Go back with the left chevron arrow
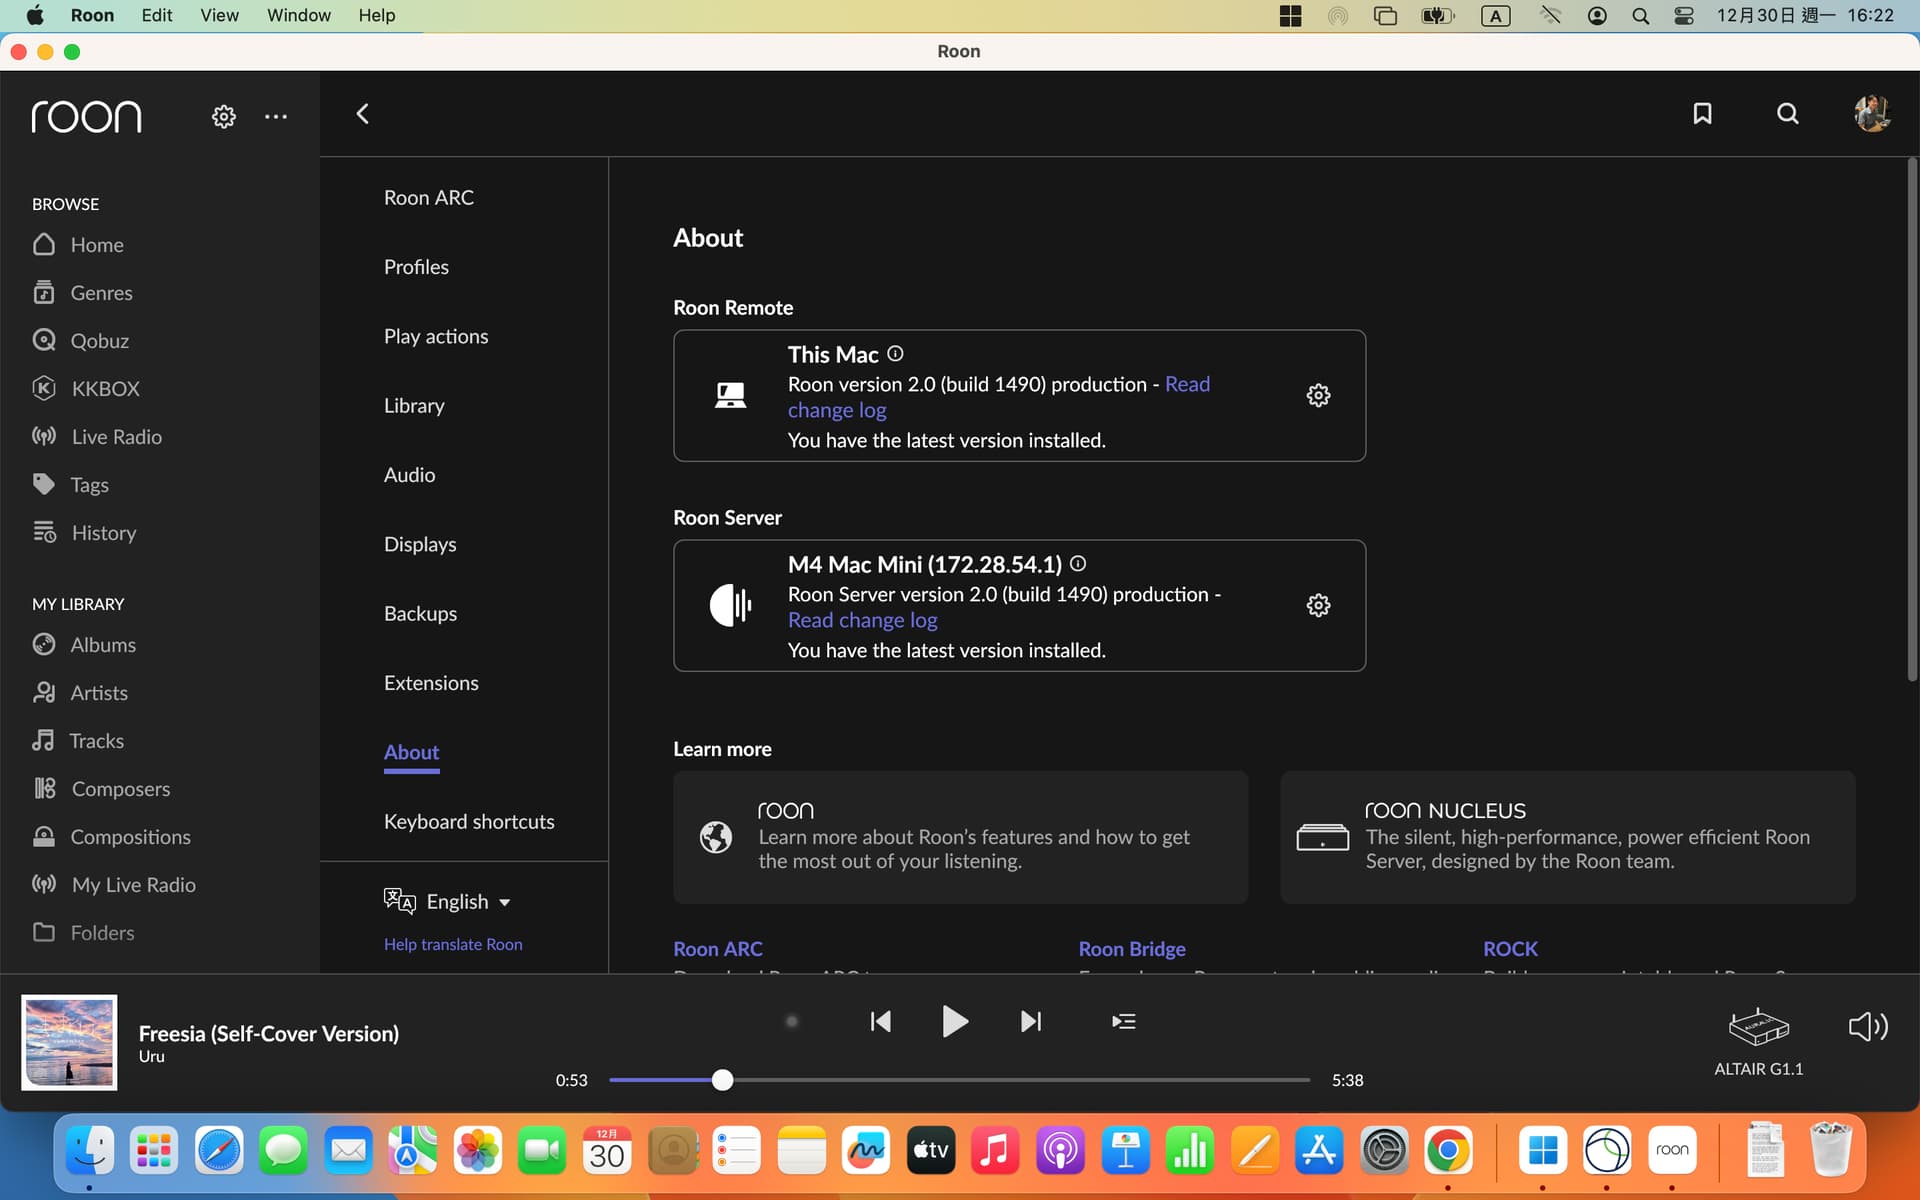 (x=363, y=114)
